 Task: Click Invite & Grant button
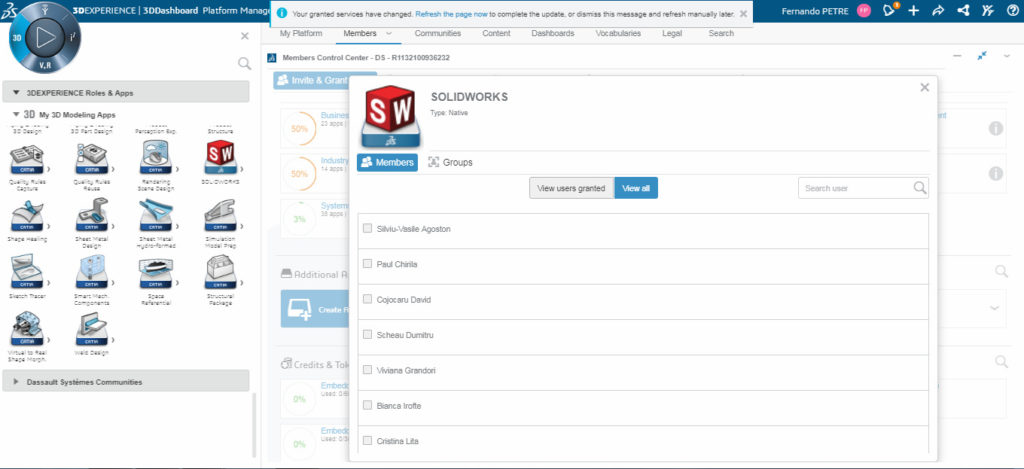point(325,80)
